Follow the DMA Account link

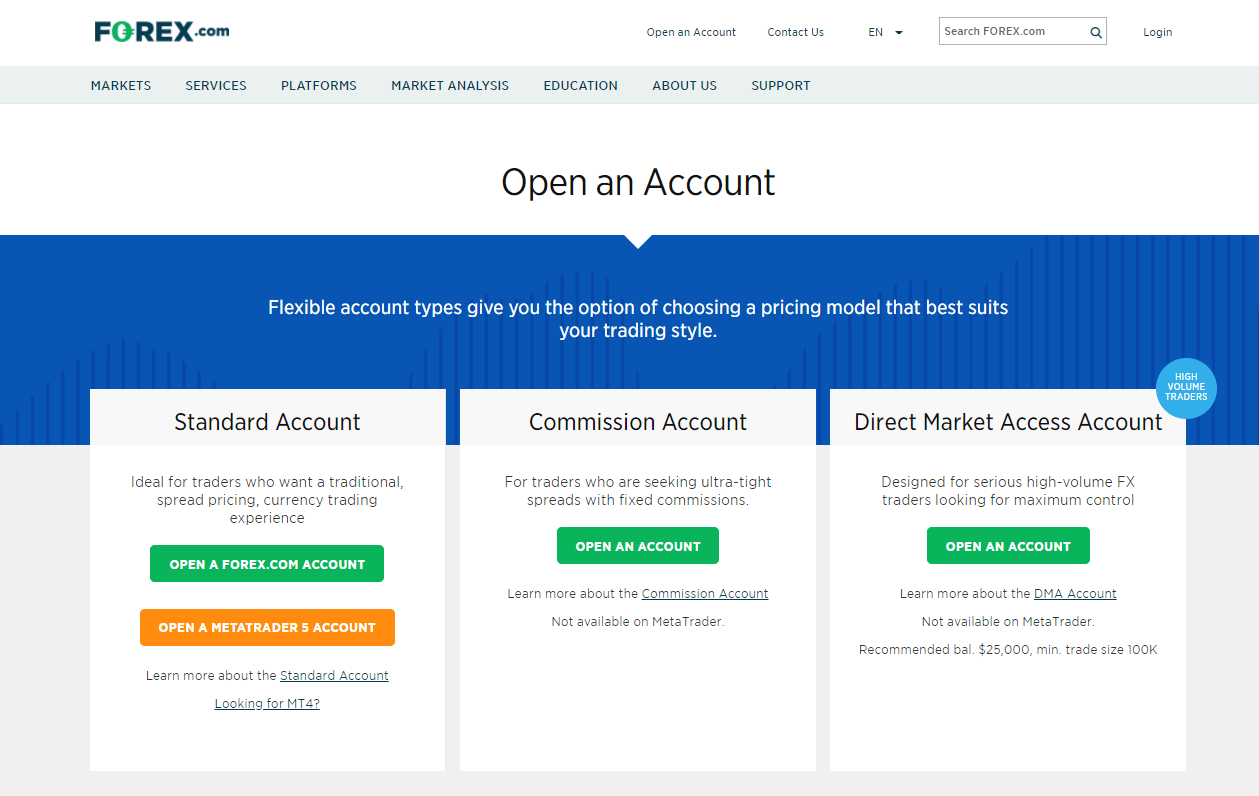tap(1075, 594)
